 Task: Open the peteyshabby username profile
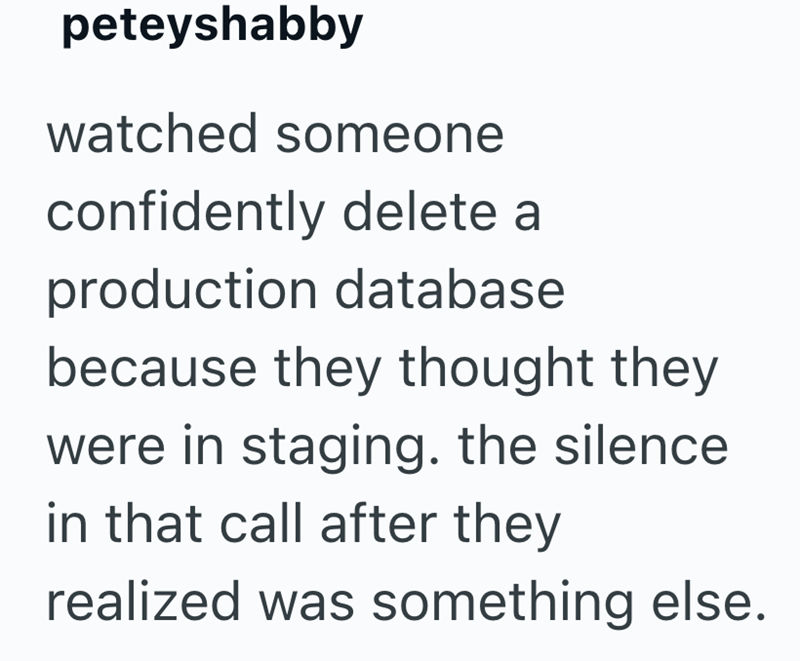(212, 27)
